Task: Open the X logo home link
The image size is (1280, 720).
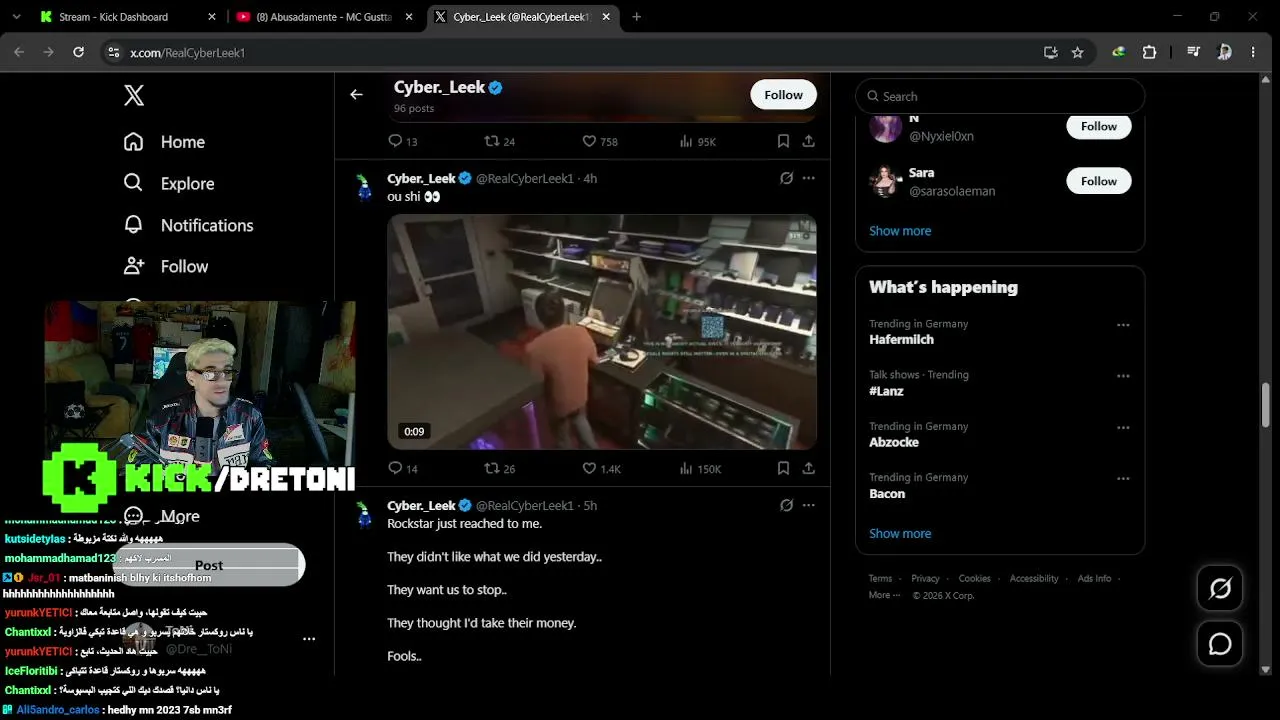Action: pos(134,95)
